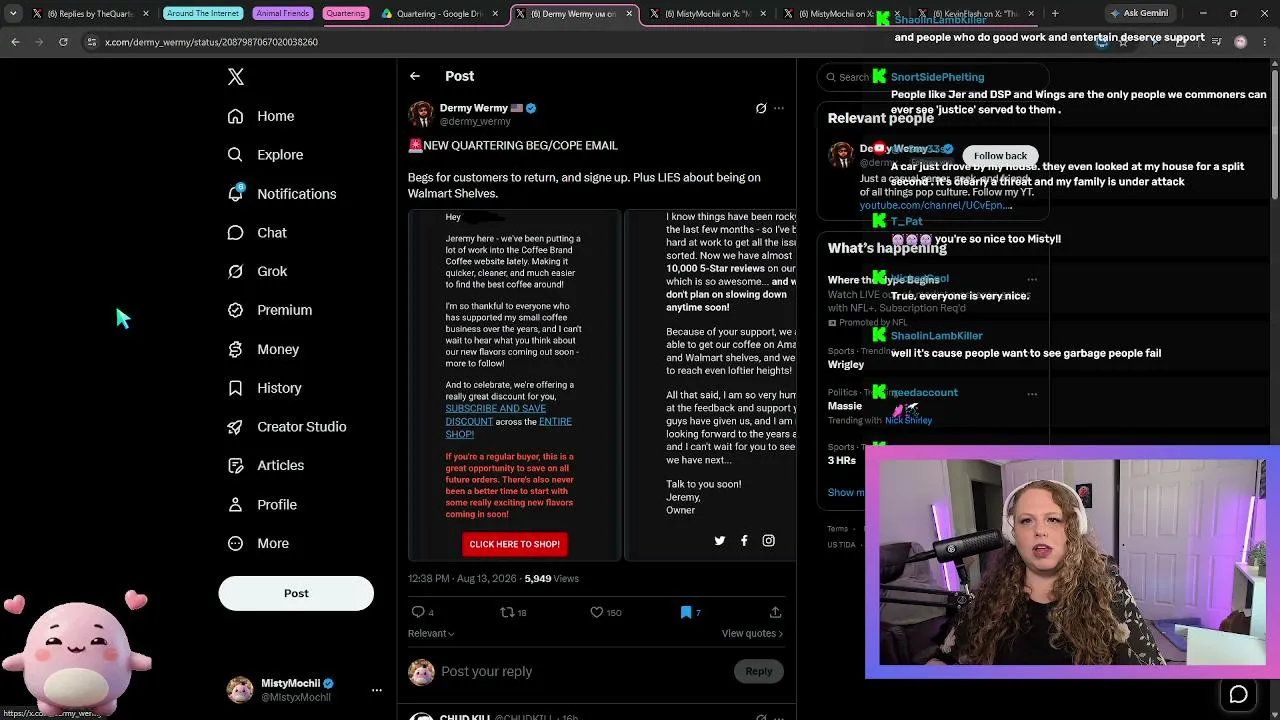Click the Instagram icon in email image
1280x720 pixels.
coord(768,541)
